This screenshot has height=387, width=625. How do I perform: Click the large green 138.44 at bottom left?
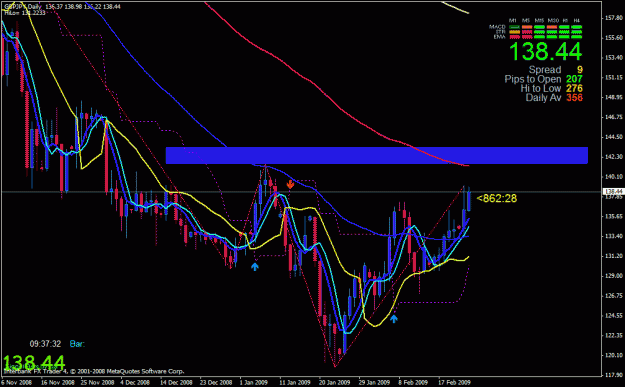coord(33,363)
